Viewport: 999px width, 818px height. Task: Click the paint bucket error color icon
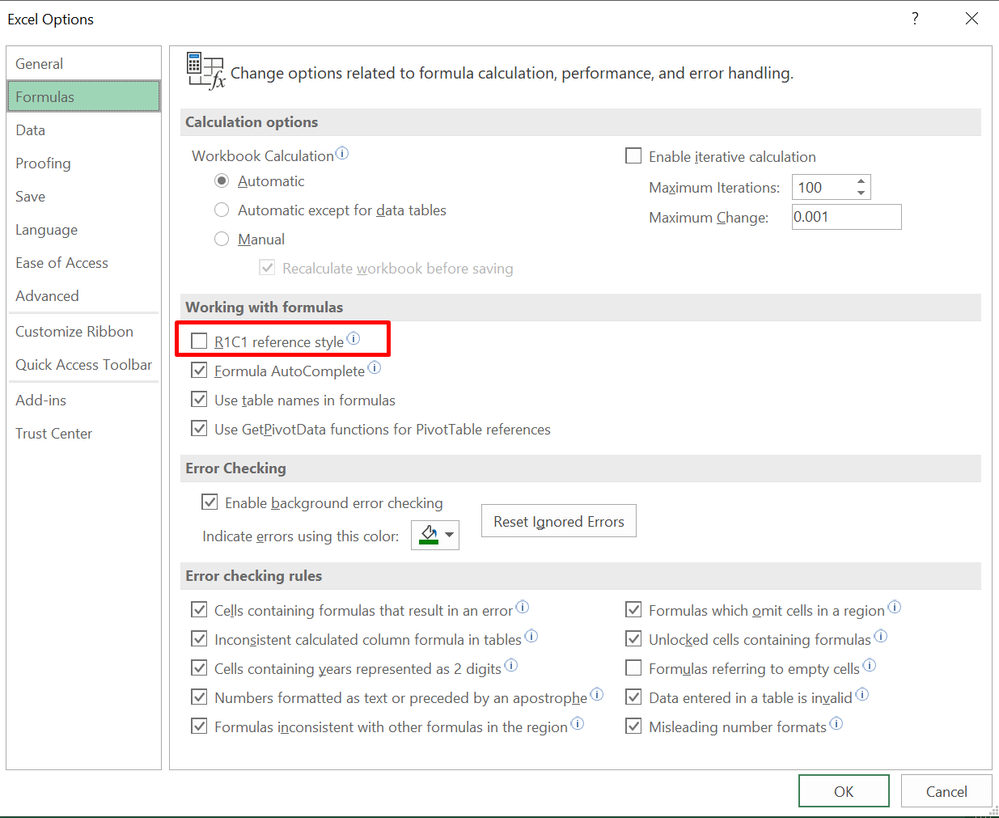pyautogui.click(x=429, y=535)
